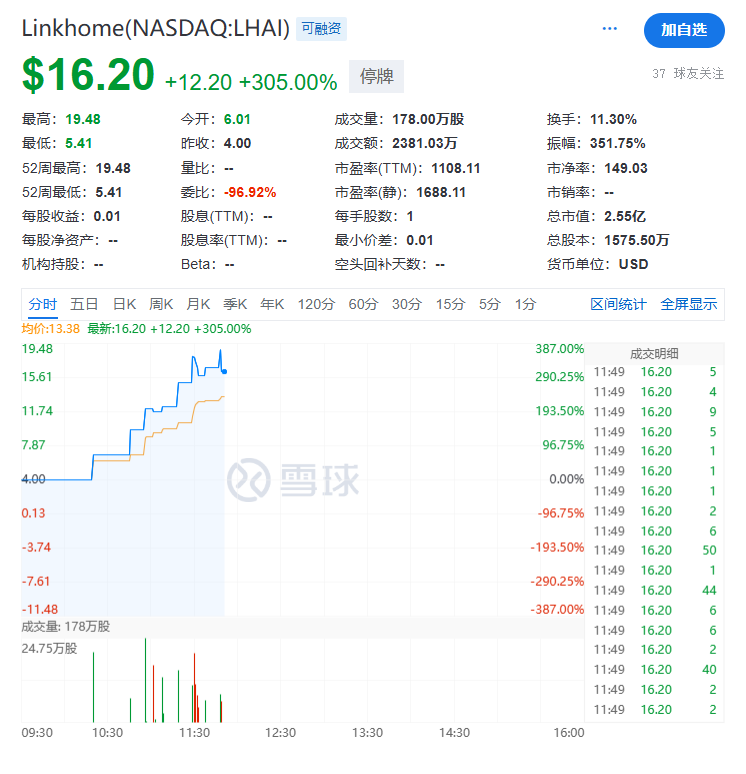
Task: Switch to the 5分 interval tab
Action: pyautogui.click(x=489, y=304)
